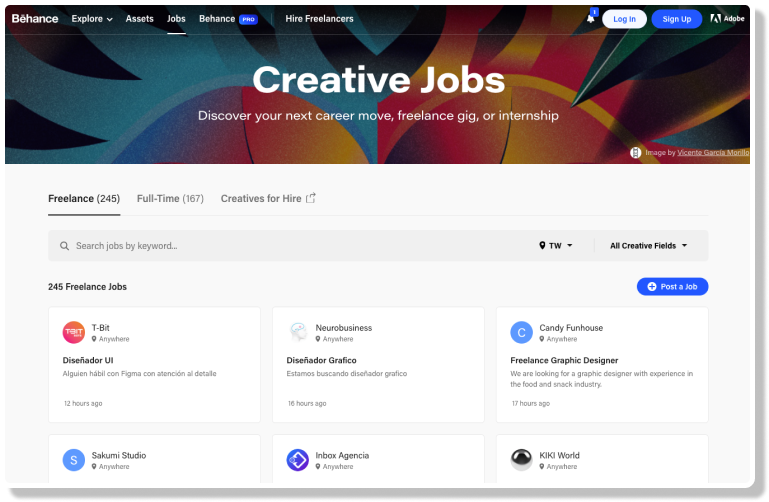769x502 pixels.
Task: Click the Sakumi Studio avatar icon
Action: coord(74,460)
